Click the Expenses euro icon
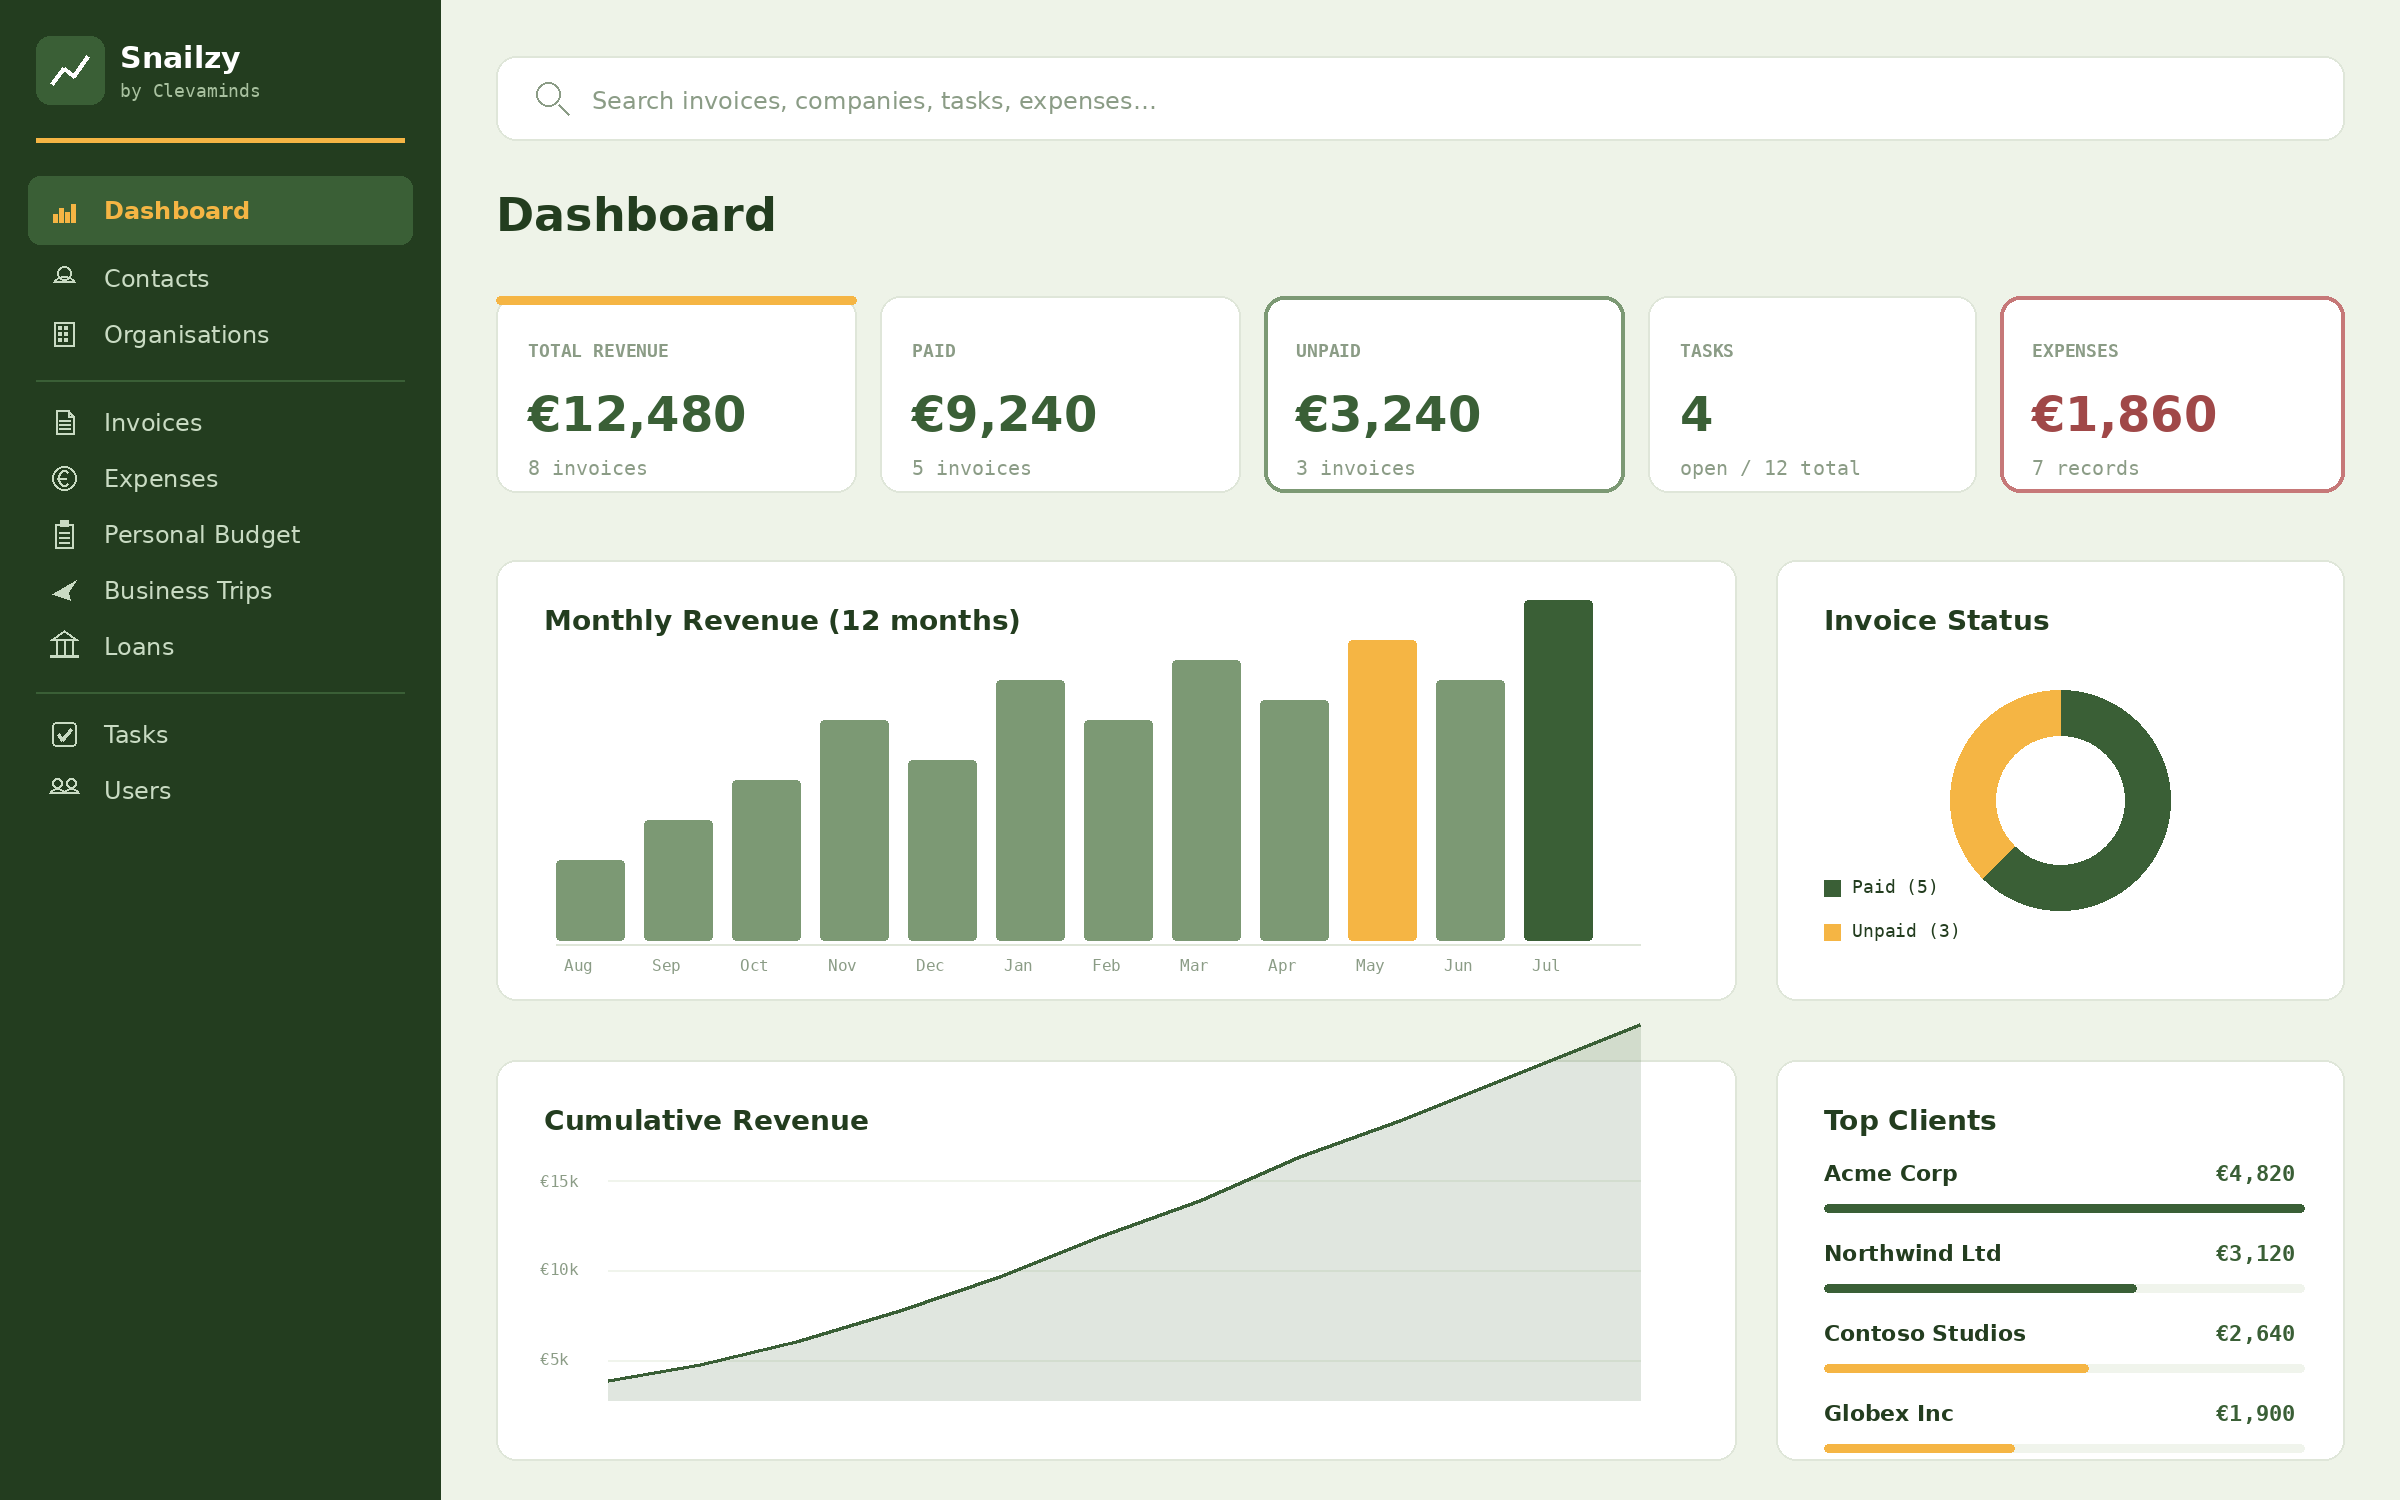 [x=65, y=479]
